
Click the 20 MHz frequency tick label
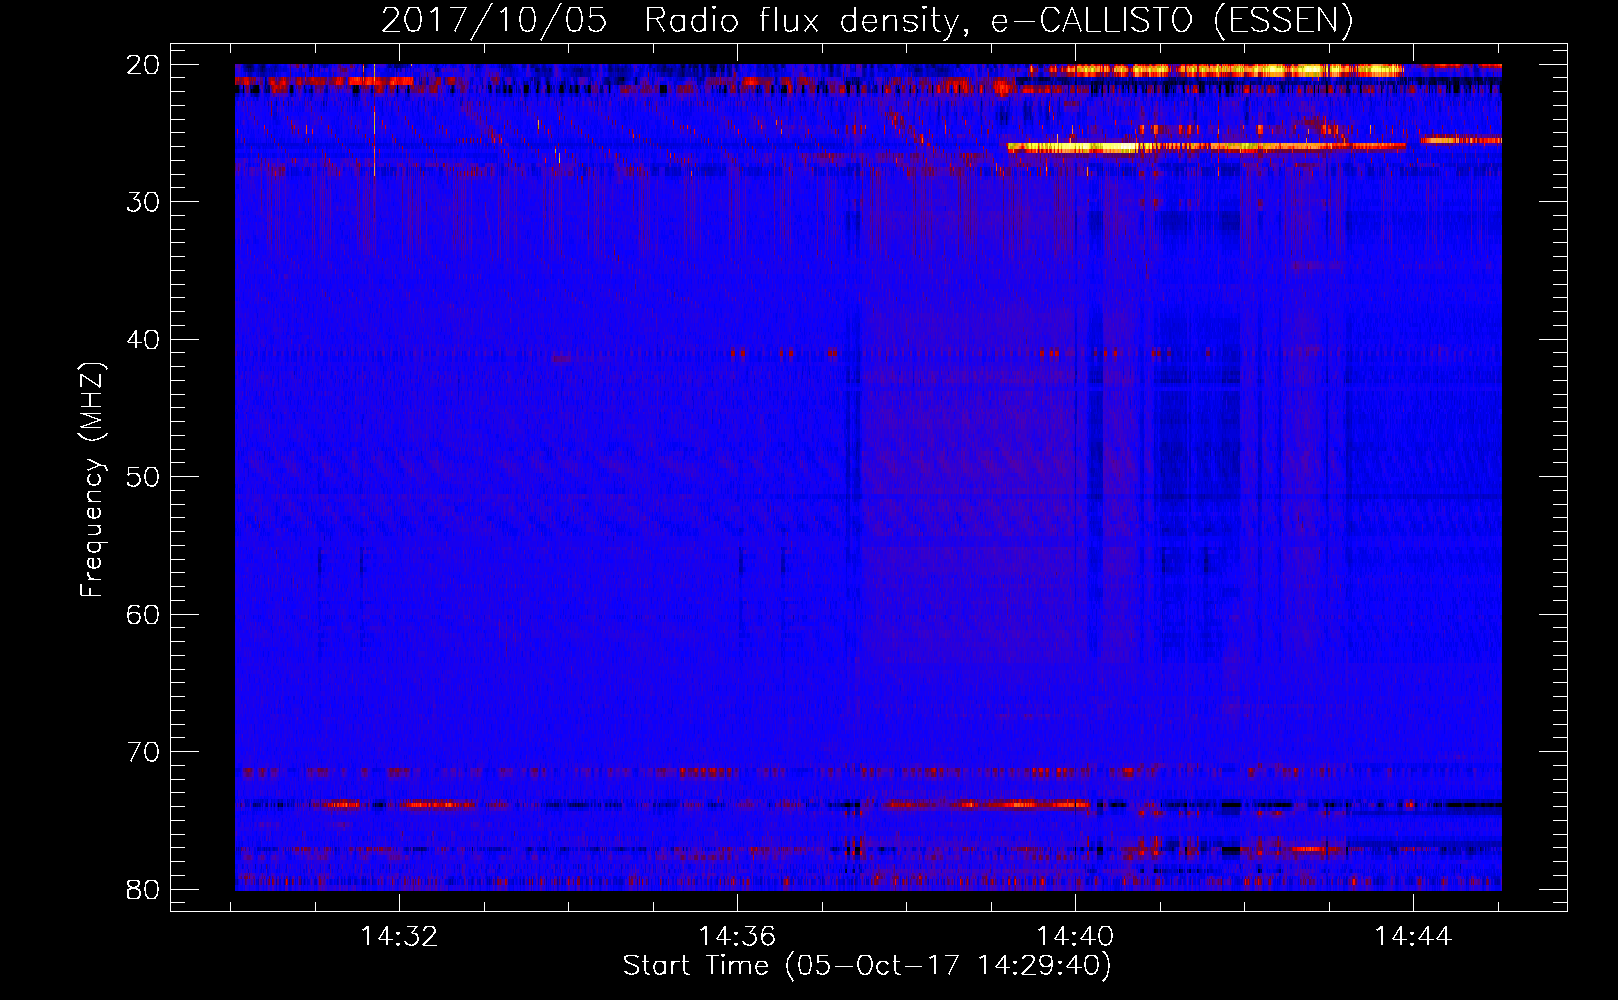[x=144, y=65]
